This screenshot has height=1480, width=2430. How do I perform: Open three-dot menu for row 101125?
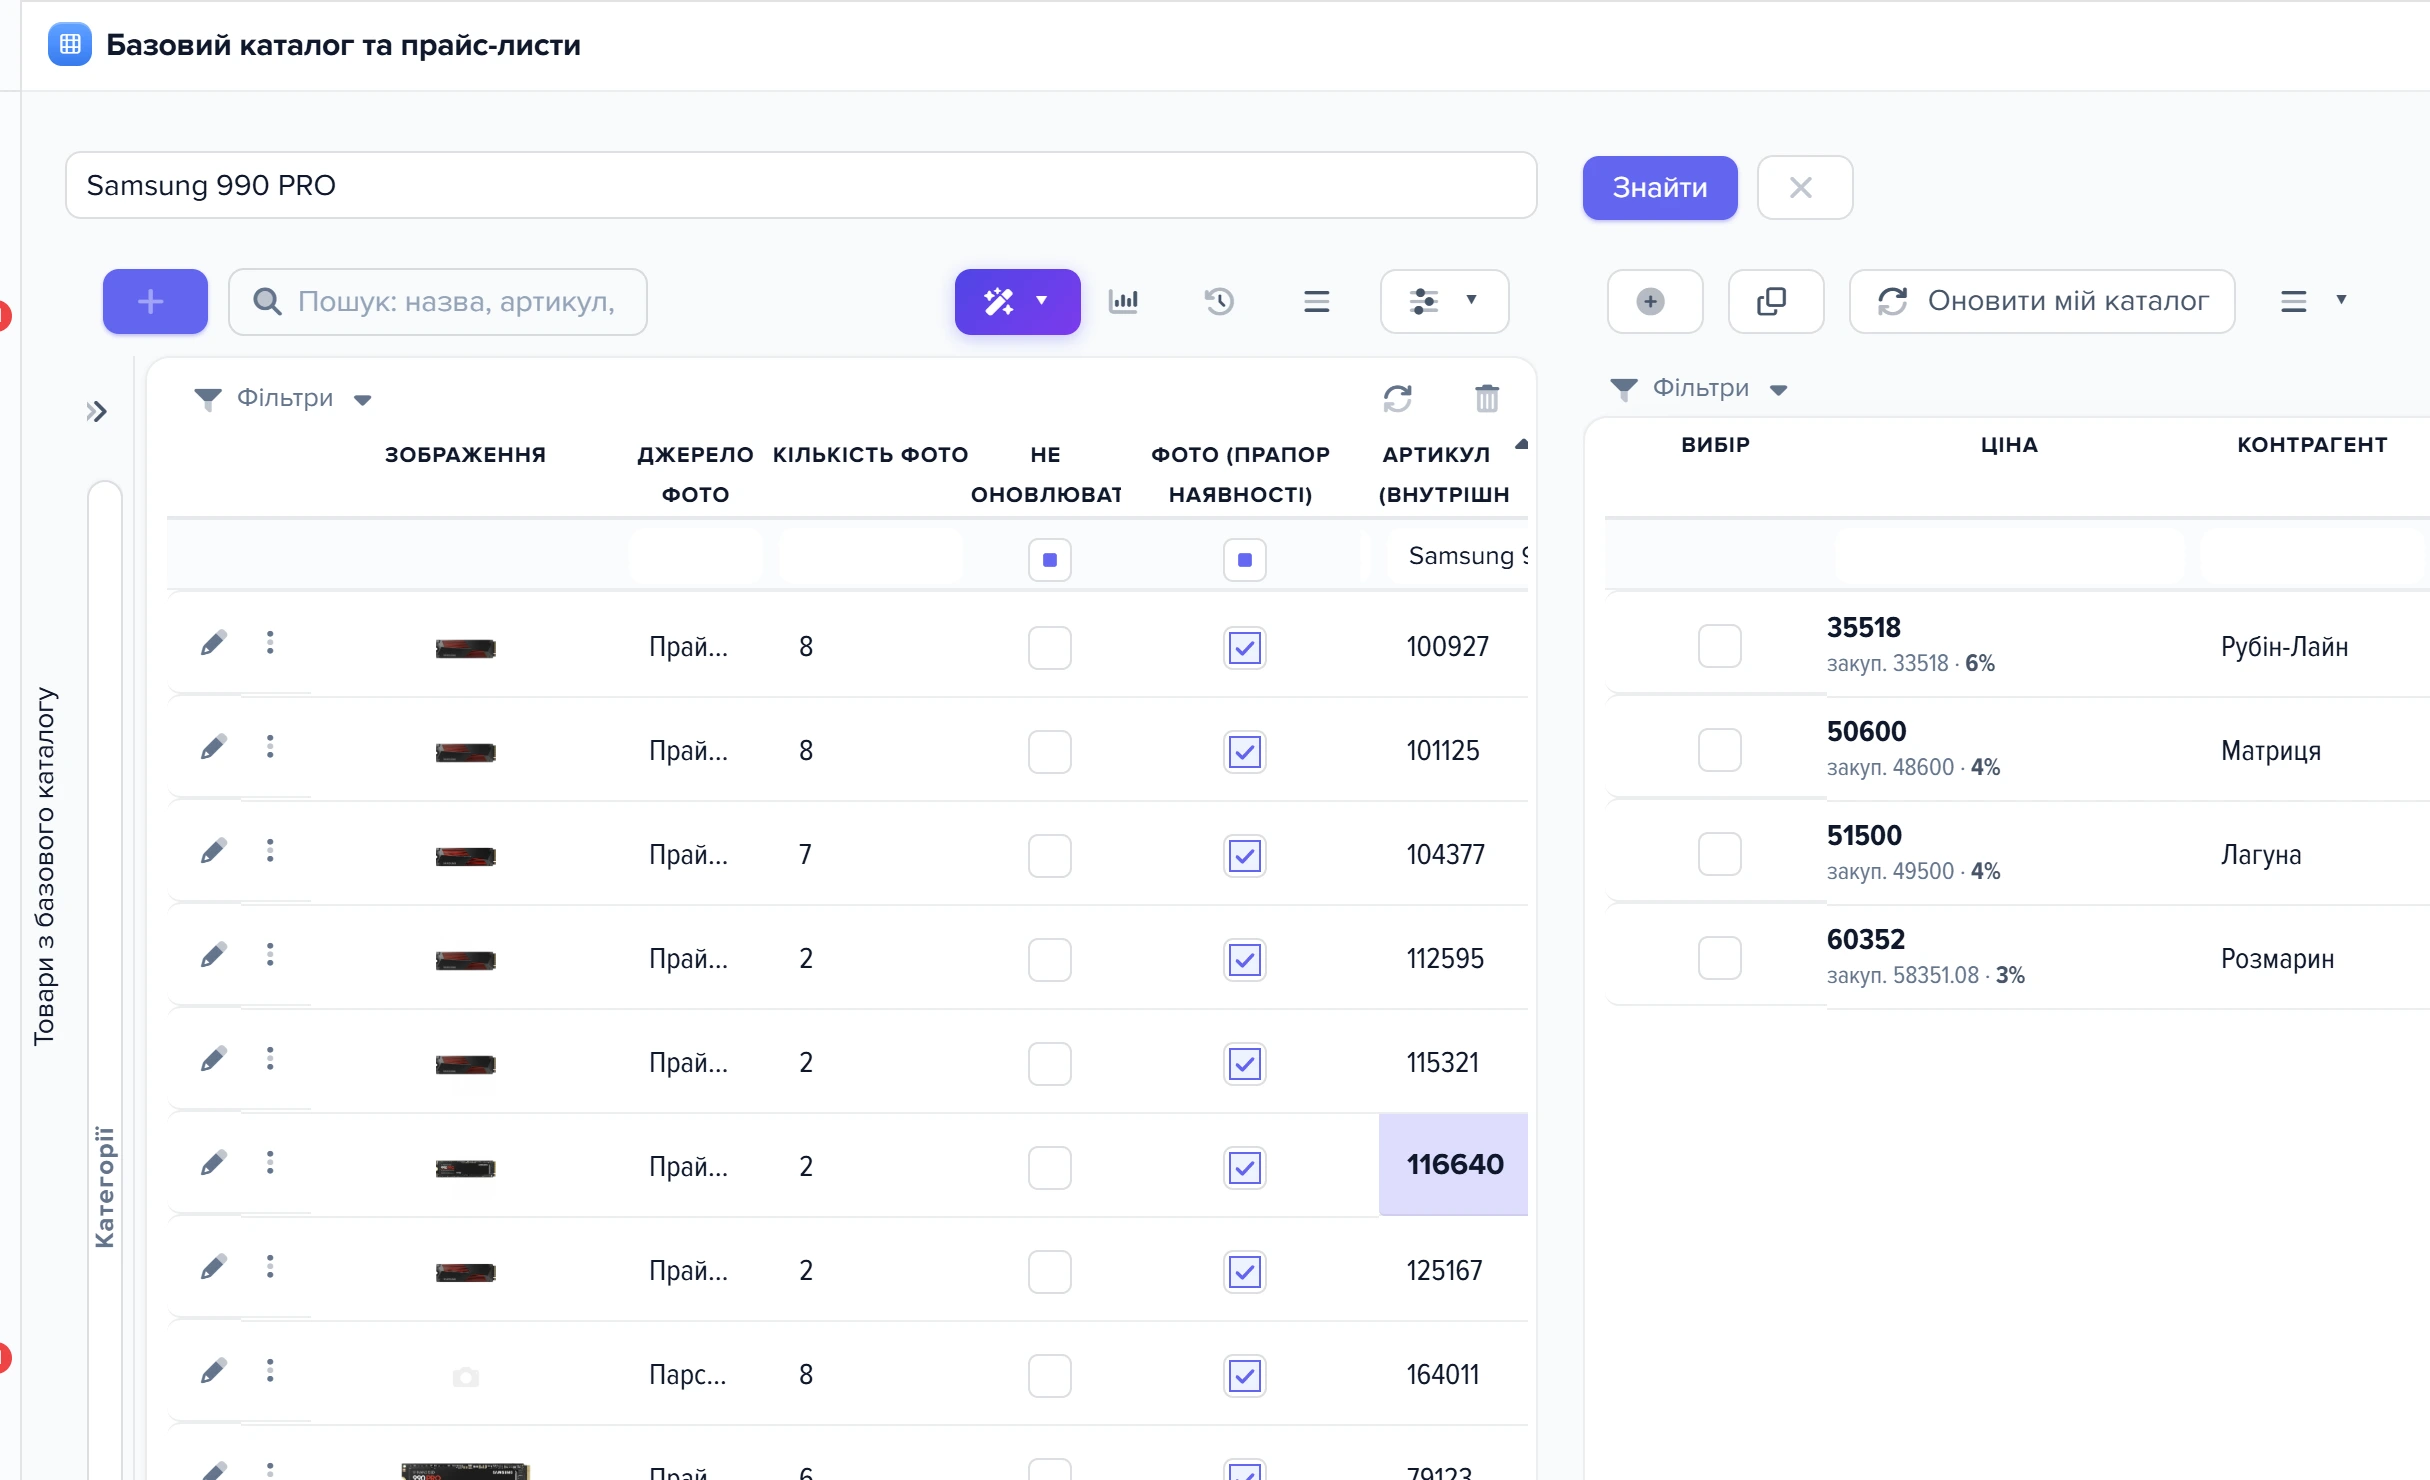click(x=270, y=747)
